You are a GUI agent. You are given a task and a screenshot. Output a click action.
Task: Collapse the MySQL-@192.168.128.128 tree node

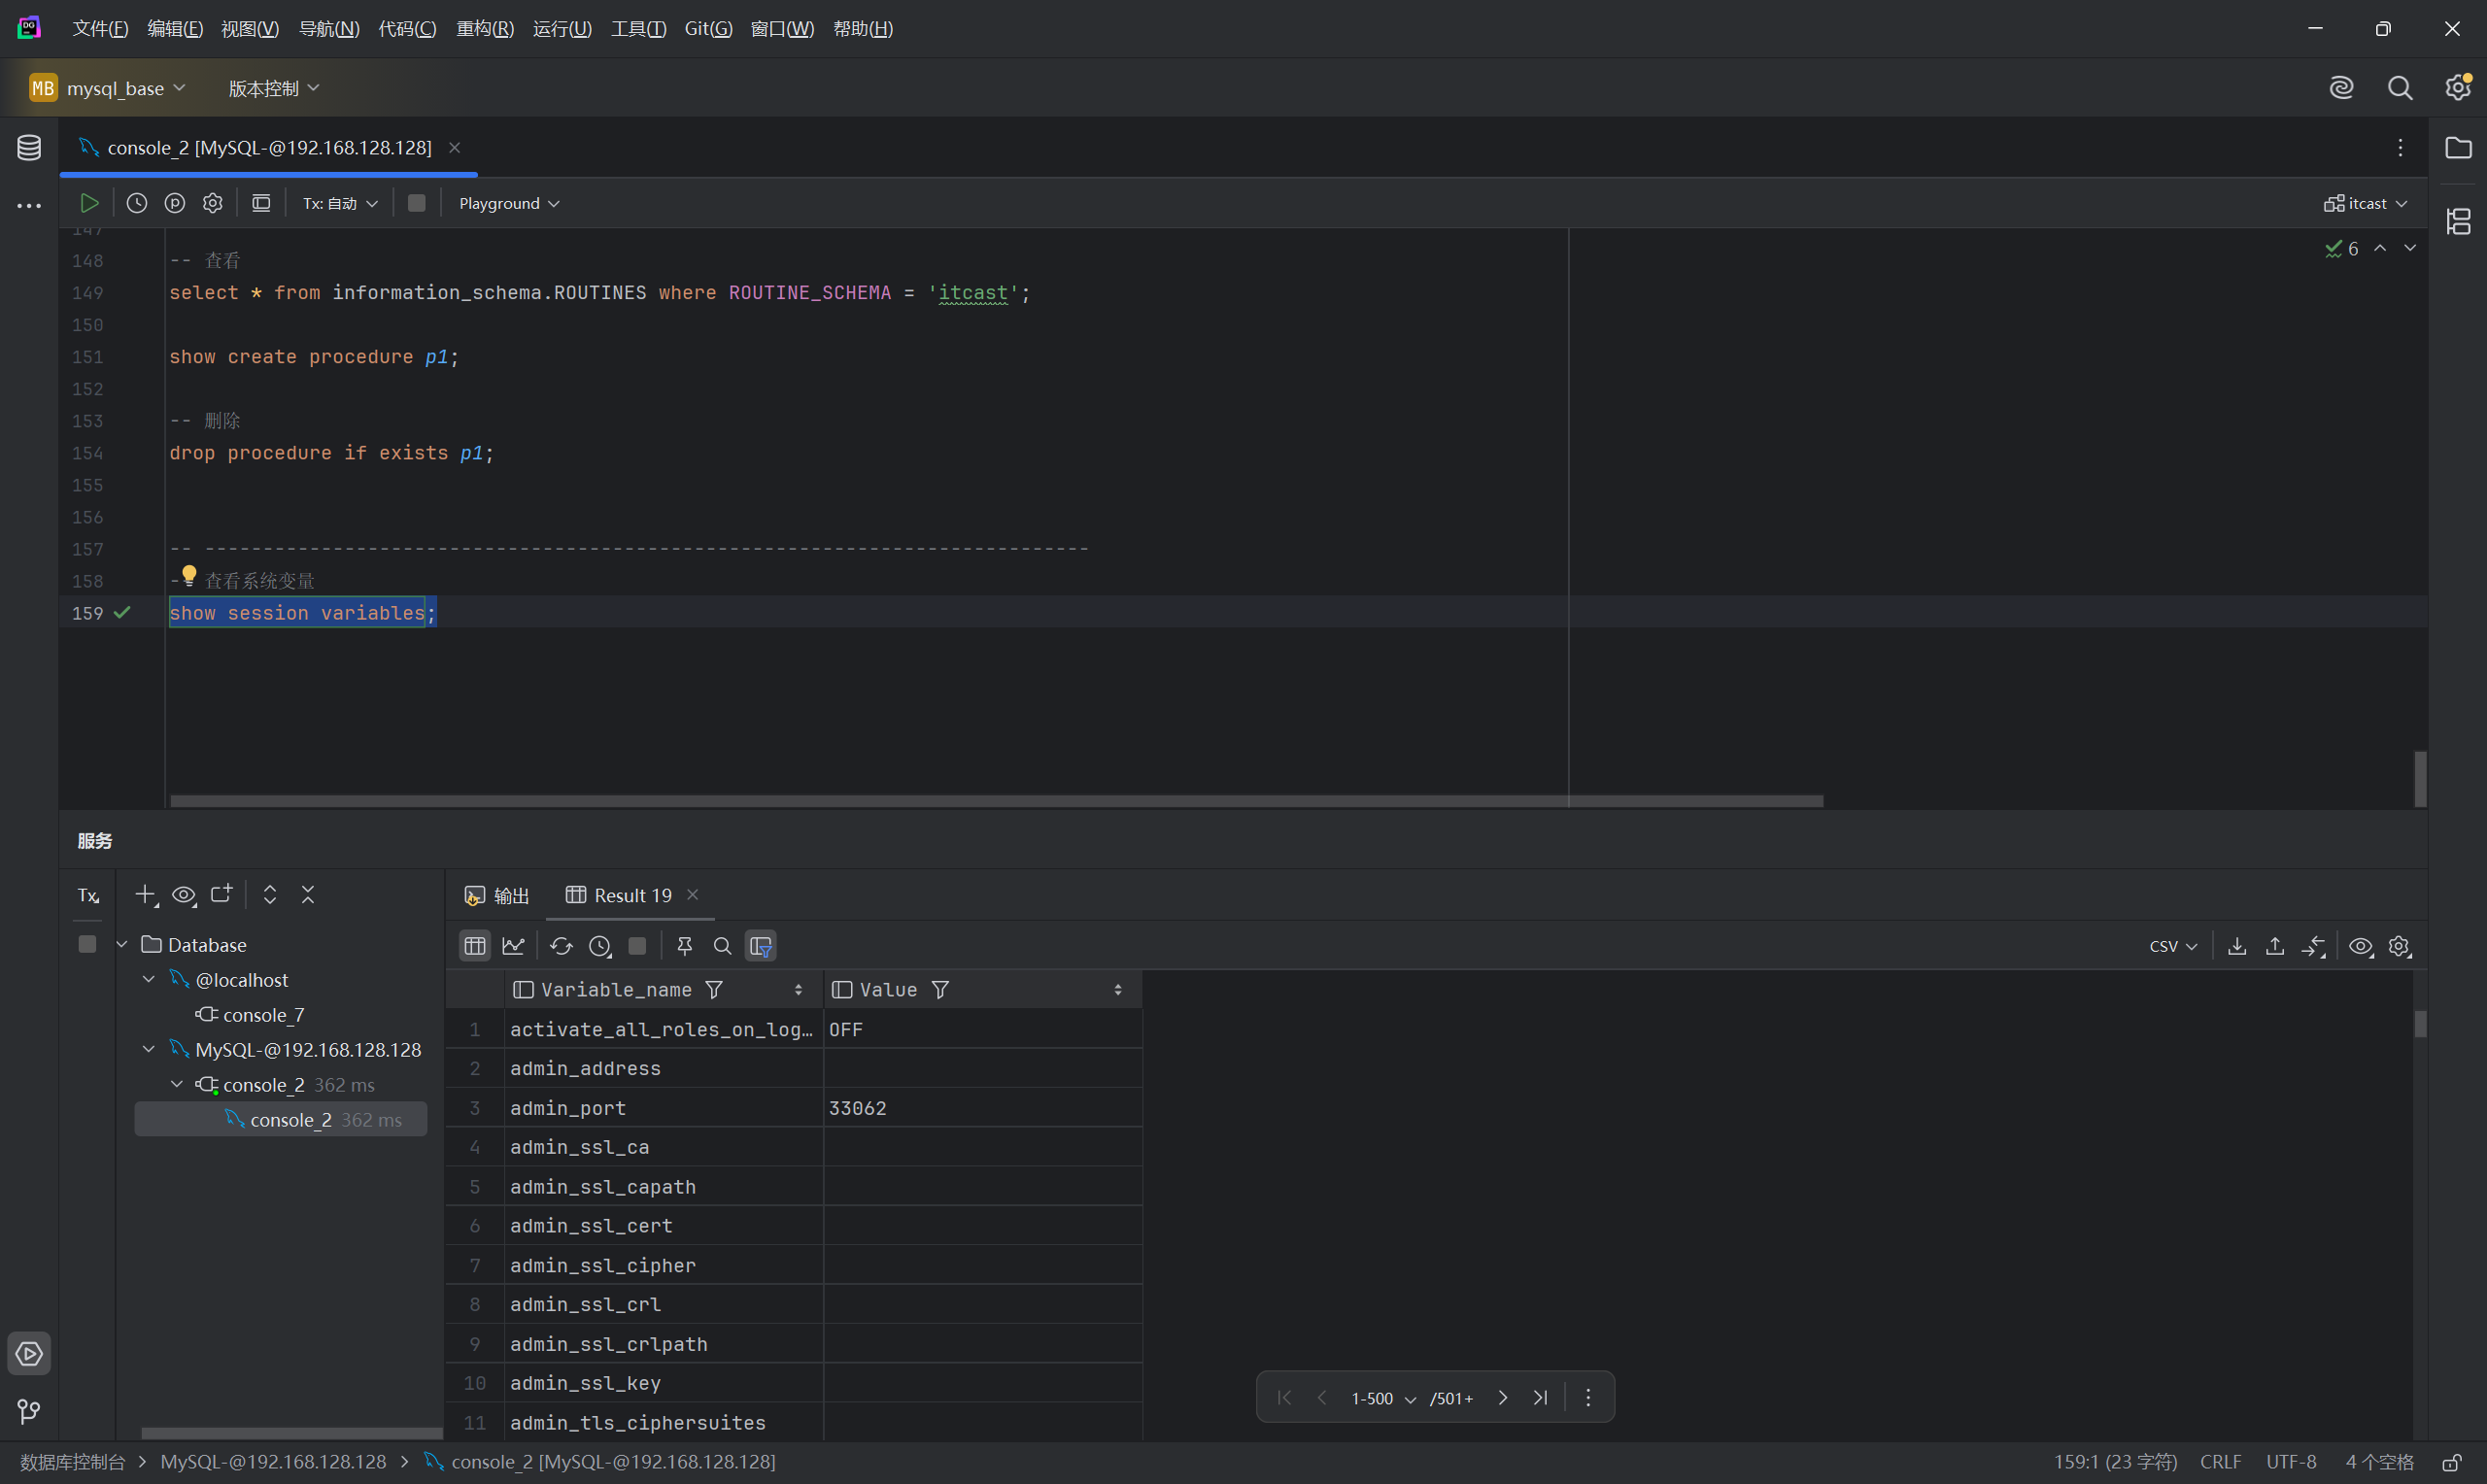149,1049
